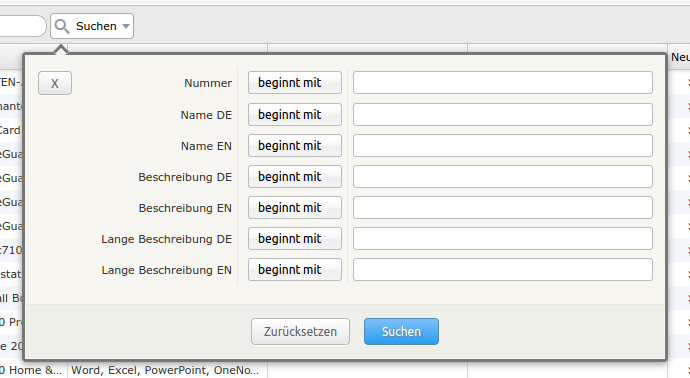Change the Lange Beschreibung EN match operator
The height and width of the screenshot is (378, 690).
click(295, 270)
